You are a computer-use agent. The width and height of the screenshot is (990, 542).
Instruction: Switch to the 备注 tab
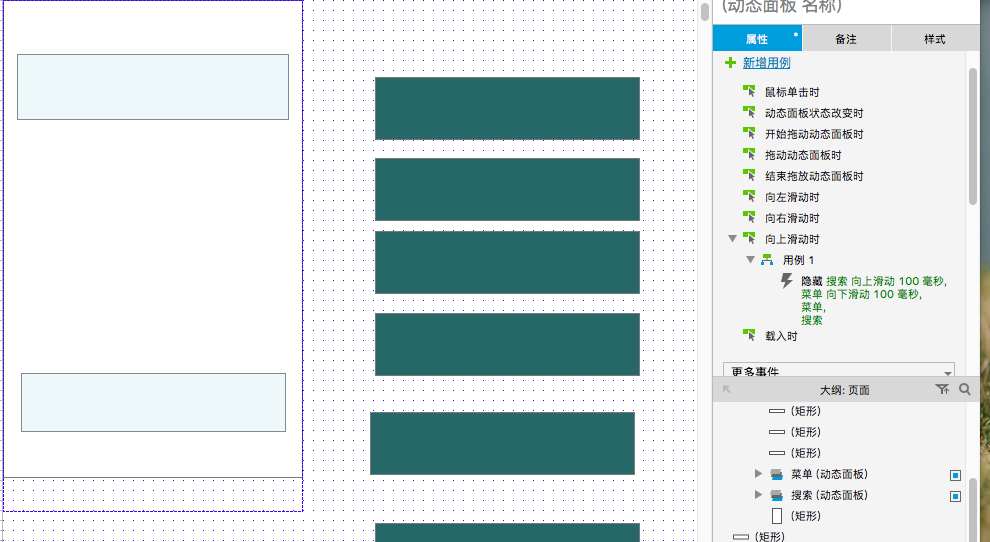pyautogui.click(x=845, y=39)
